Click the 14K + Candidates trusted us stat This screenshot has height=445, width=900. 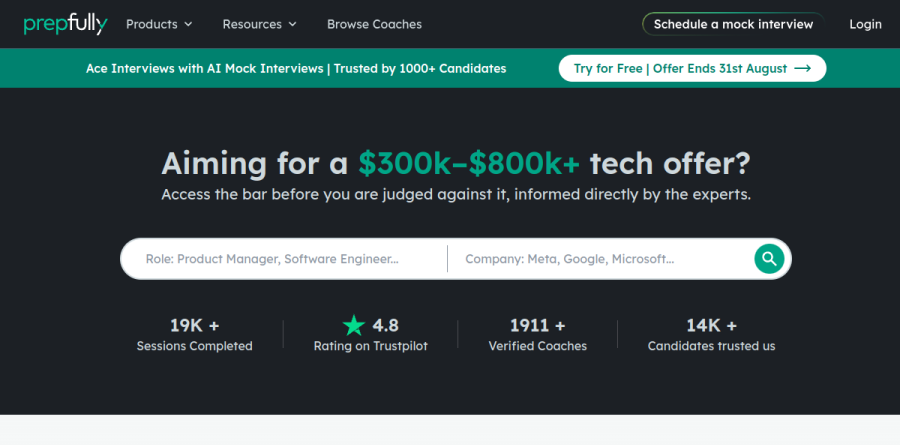[711, 335]
